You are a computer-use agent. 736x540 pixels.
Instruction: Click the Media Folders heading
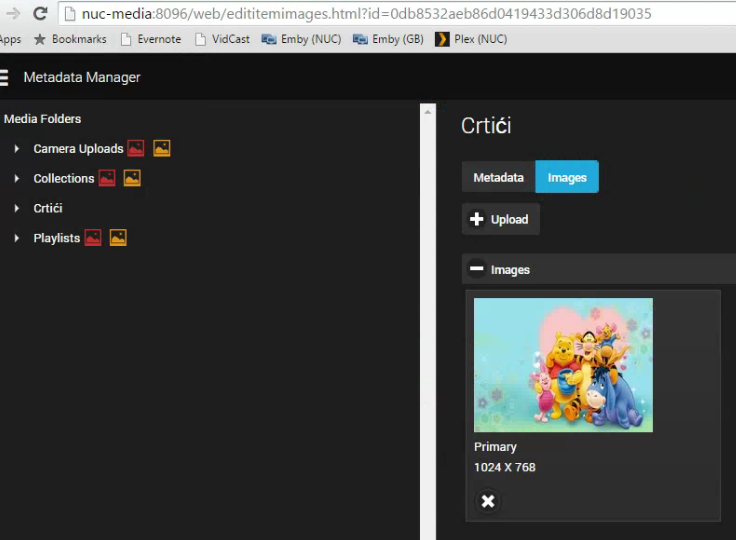click(x=42, y=119)
